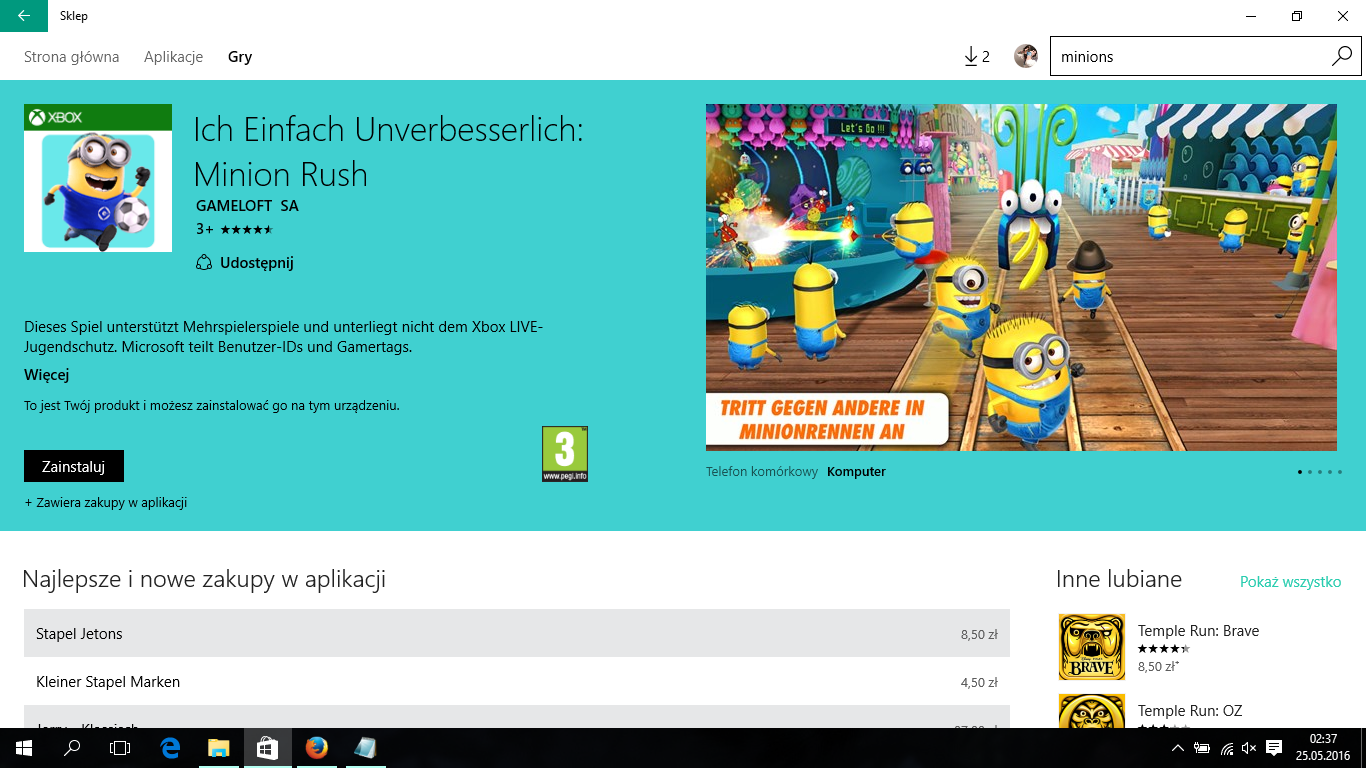The height and width of the screenshot is (768, 1366).
Task: Select the Stapel Jetons in-app purchase row
Action: click(x=517, y=633)
